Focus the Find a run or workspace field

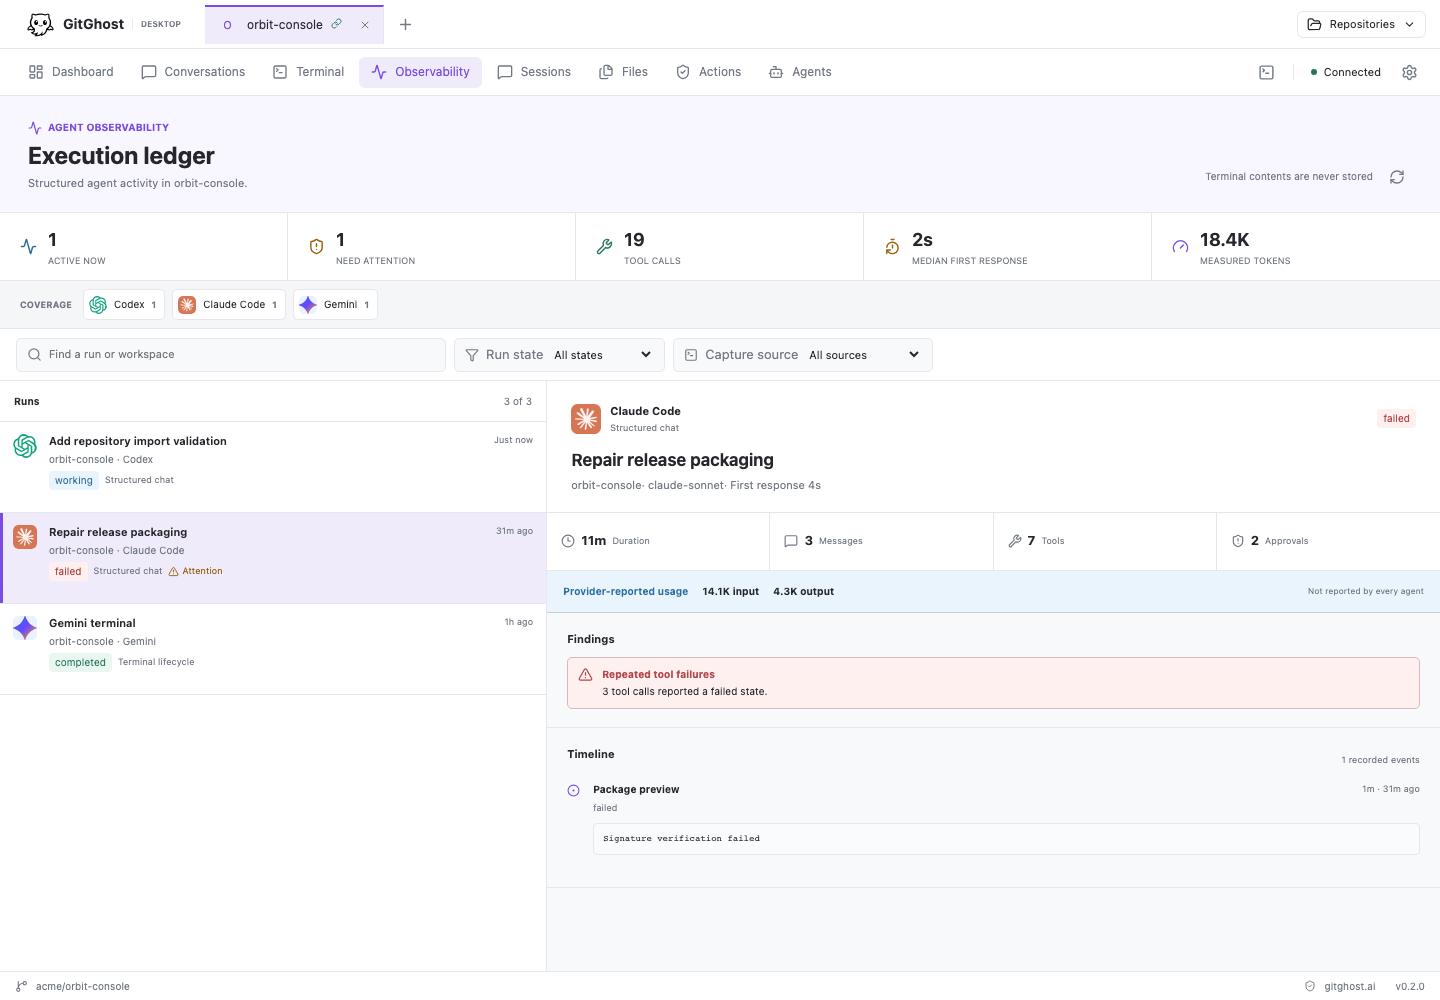point(231,355)
